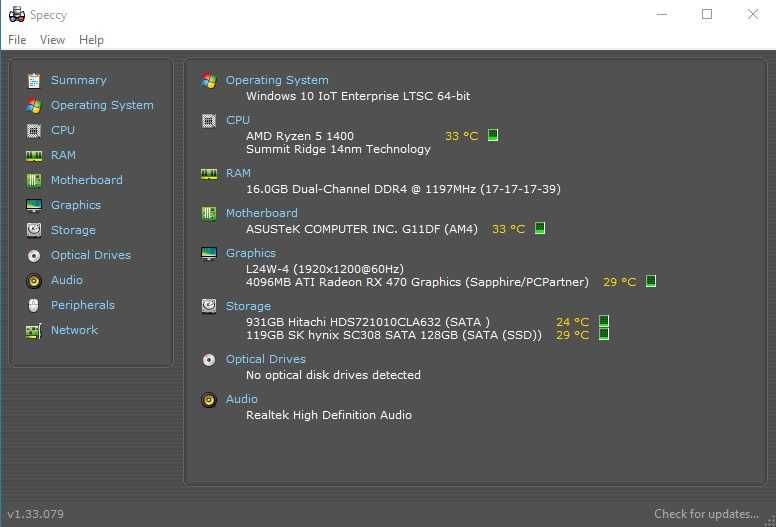
Task: Click the CPU chip icon in sidebar
Action: pos(34,131)
